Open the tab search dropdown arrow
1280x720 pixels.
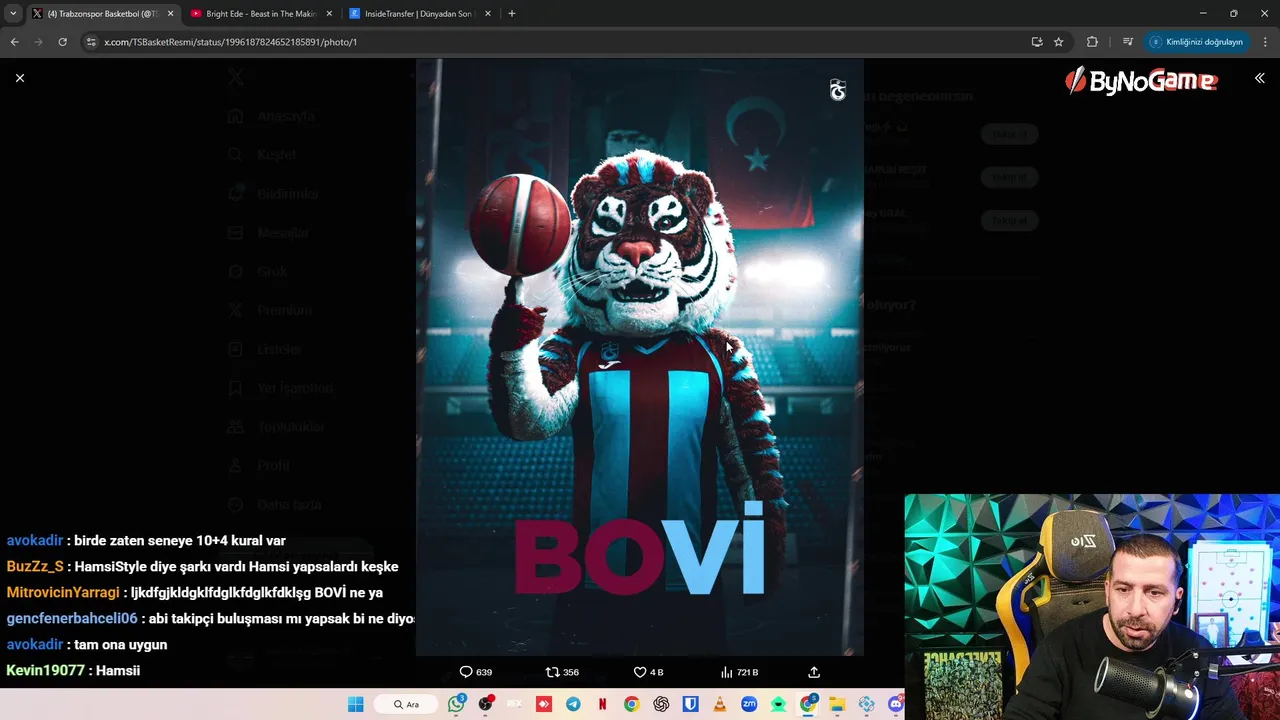[x=13, y=14]
